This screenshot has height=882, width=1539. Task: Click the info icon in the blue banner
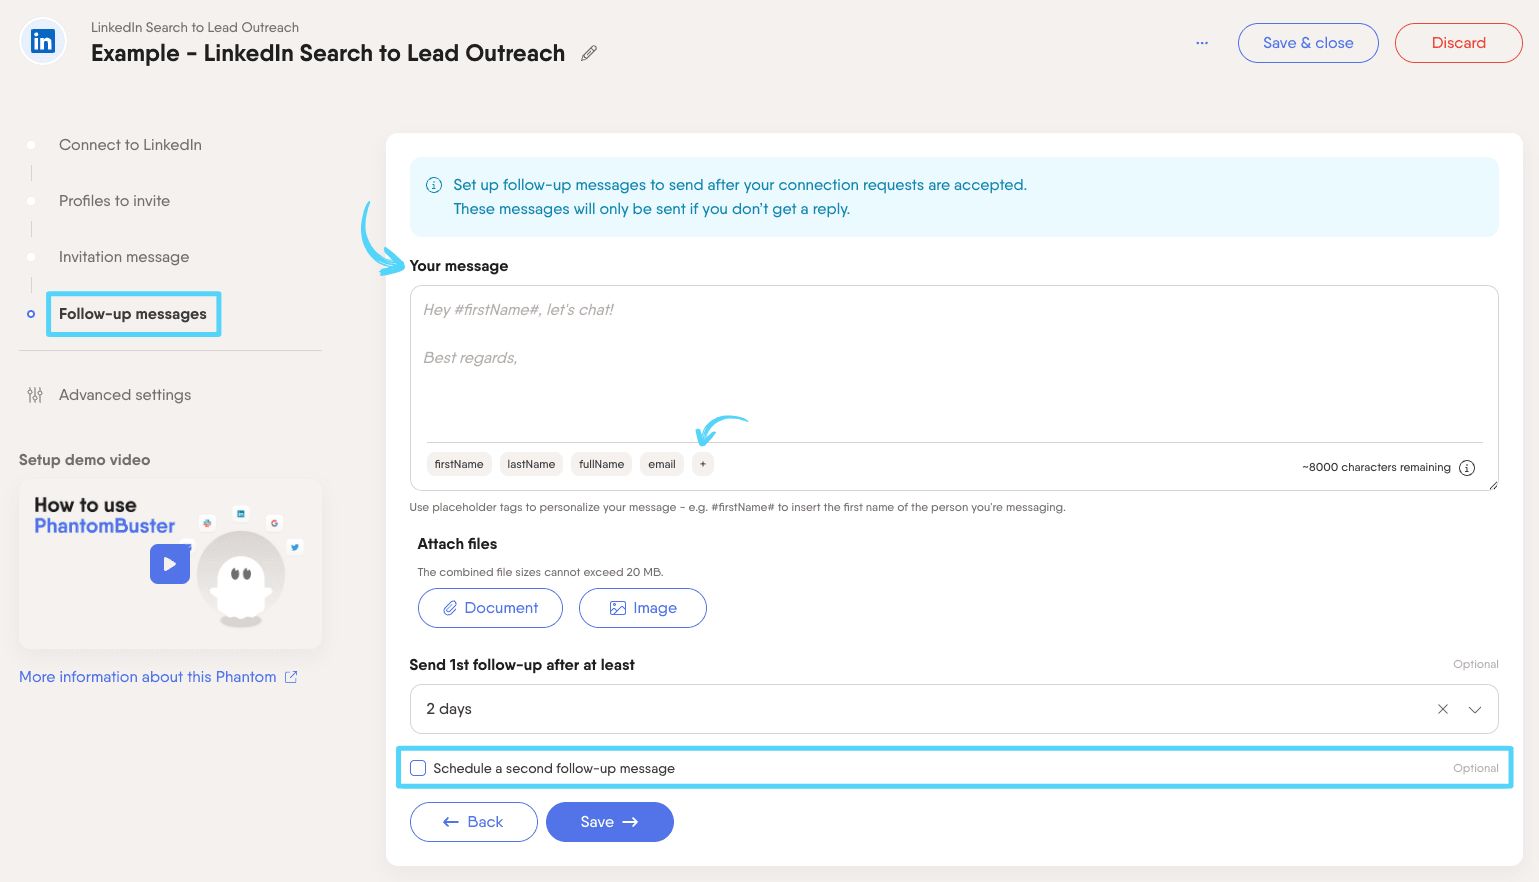coord(434,185)
